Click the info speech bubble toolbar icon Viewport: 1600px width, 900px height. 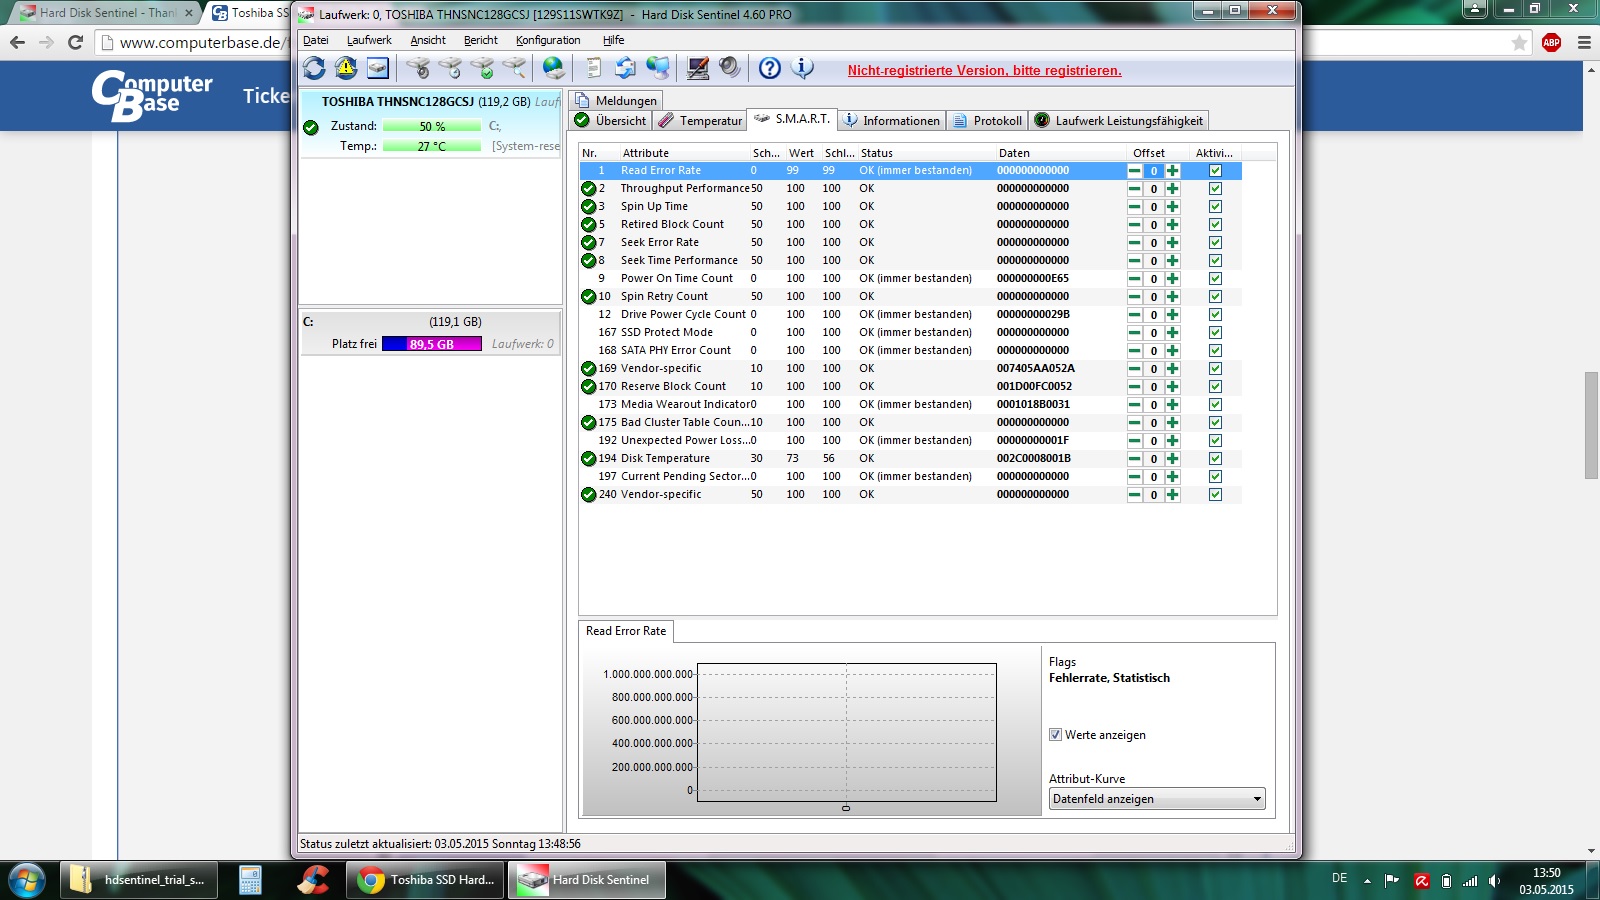coord(802,68)
